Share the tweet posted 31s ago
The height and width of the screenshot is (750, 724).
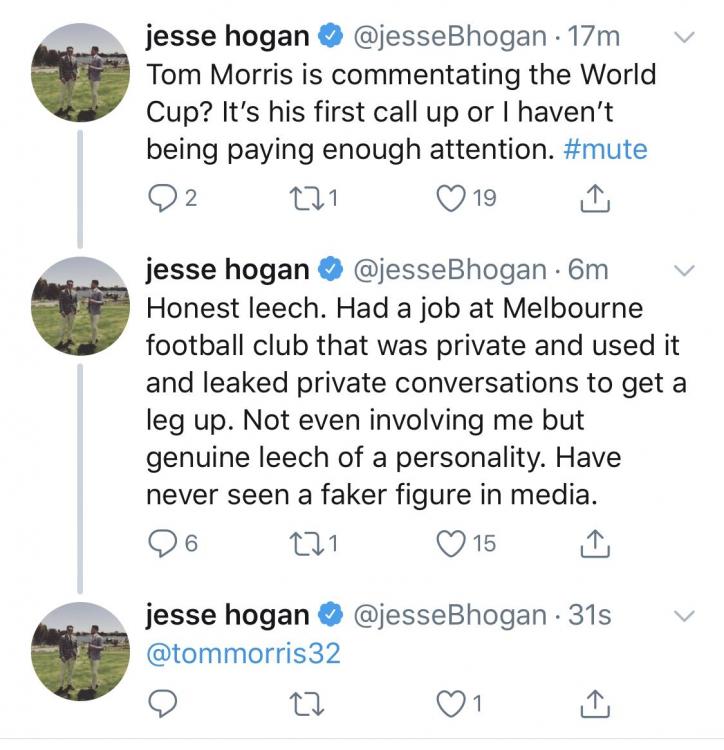tap(596, 704)
